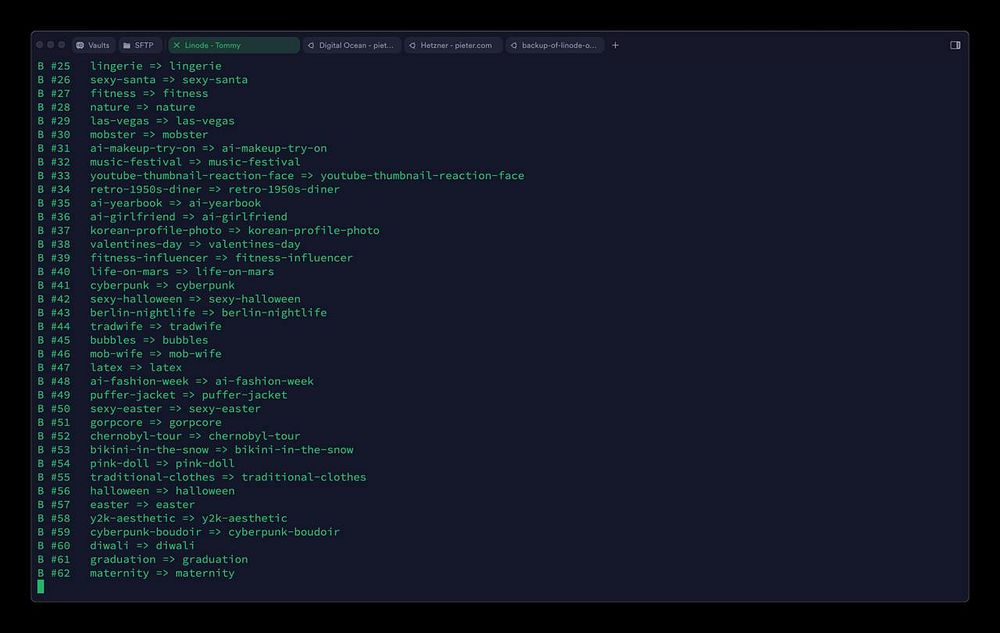The image size is (1000, 633).
Task: Select the sexy-easter line #50
Action: coord(149,409)
